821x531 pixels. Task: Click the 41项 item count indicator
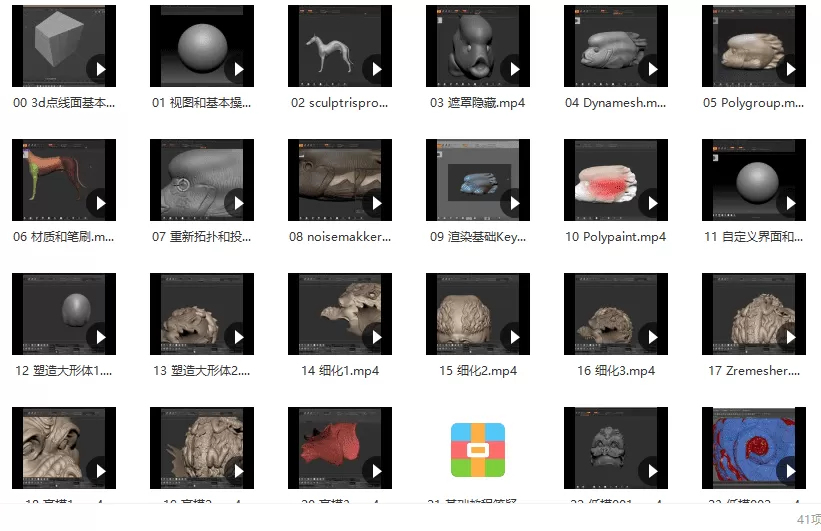pos(808,519)
